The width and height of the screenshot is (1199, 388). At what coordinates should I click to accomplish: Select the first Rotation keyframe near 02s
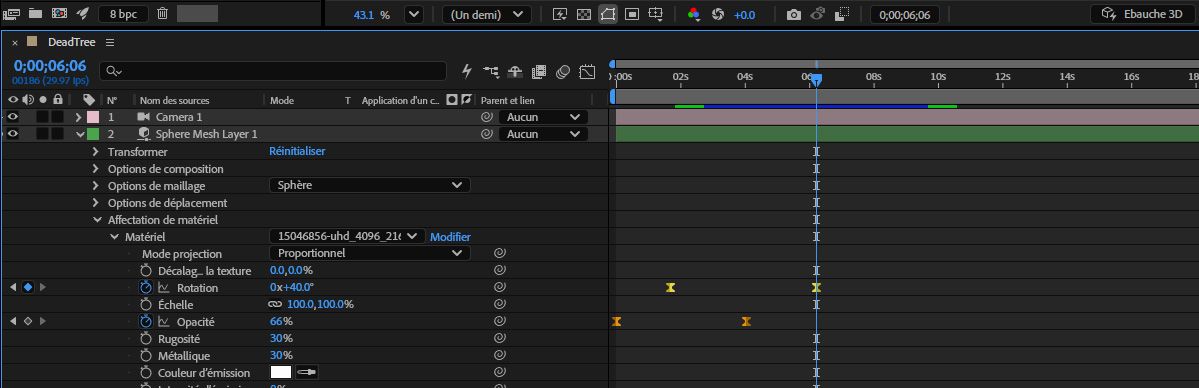click(671, 288)
